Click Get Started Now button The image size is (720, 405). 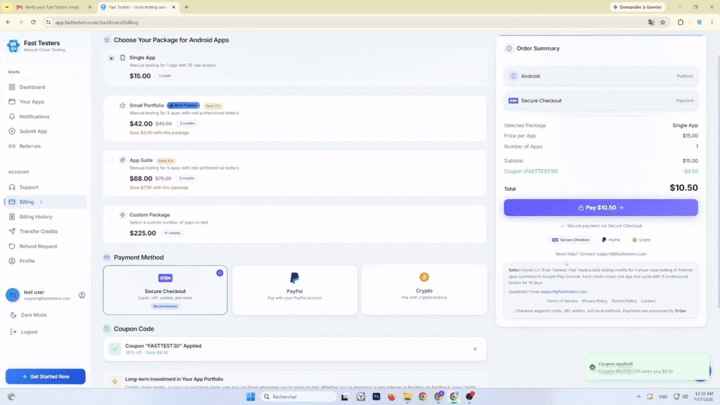(45, 377)
